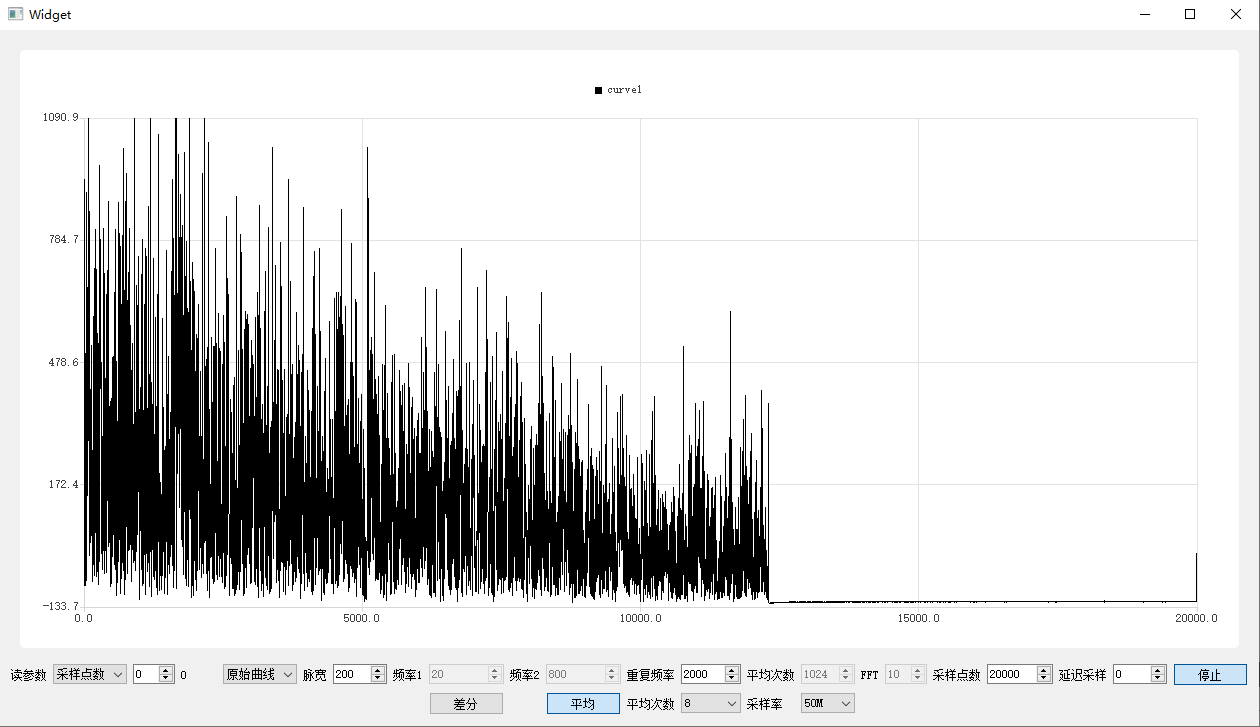Click the x-axis label 5000.0
The image size is (1260, 727).
coord(362,618)
